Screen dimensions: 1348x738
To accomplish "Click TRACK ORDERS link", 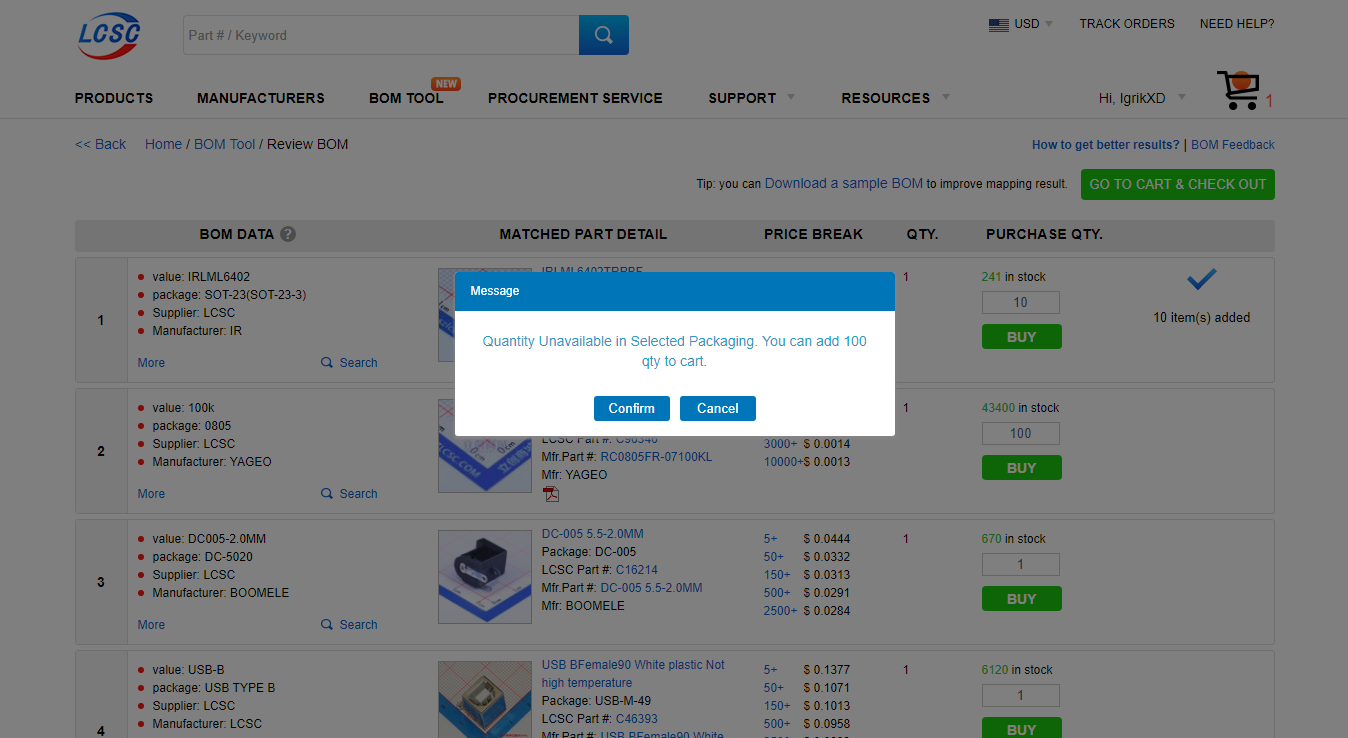I will [x=1127, y=24].
